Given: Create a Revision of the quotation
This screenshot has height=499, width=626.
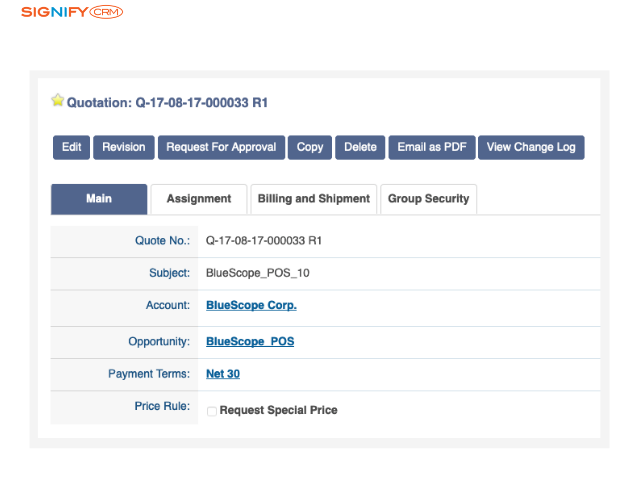Looking at the screenshot, I should pyautogui.click(x=124, y=147).
